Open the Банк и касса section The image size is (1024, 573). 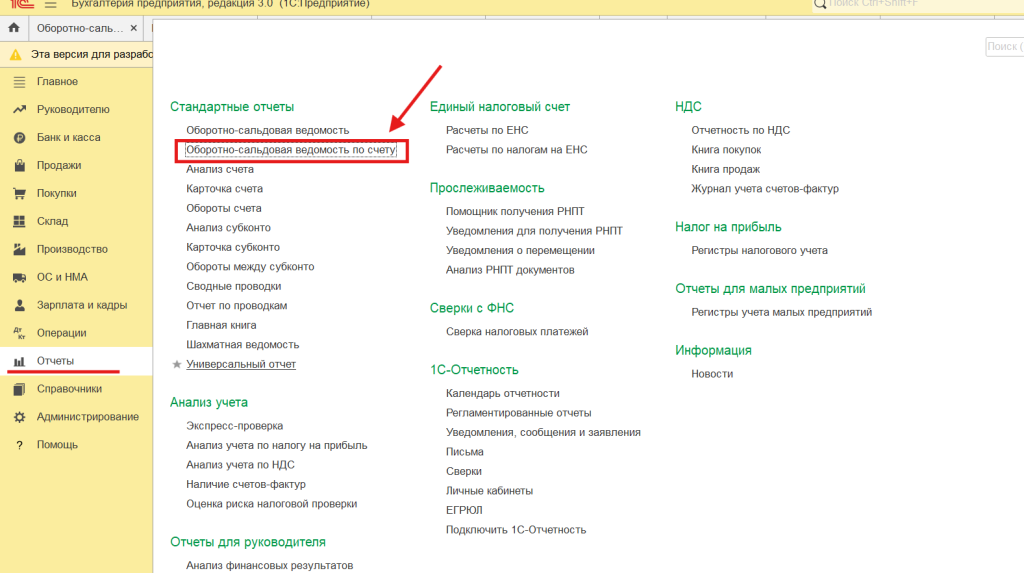[x=69, y=138]
